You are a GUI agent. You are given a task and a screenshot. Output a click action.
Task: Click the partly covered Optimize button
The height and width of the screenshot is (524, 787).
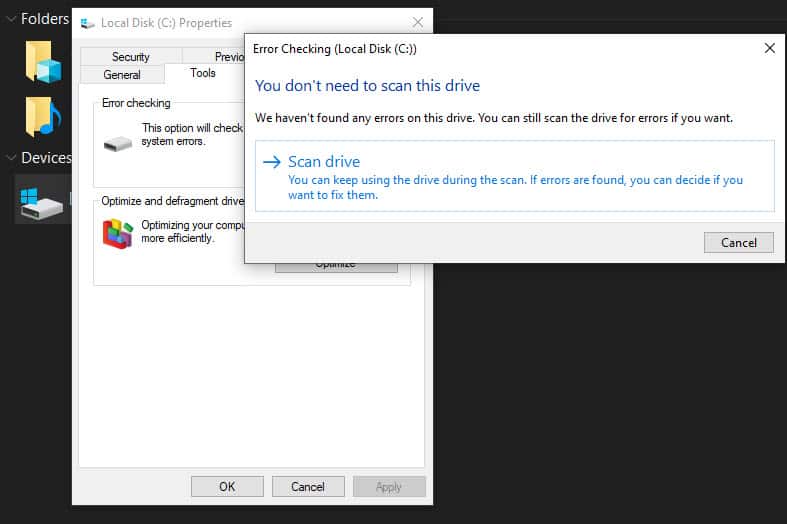[336, 268]
